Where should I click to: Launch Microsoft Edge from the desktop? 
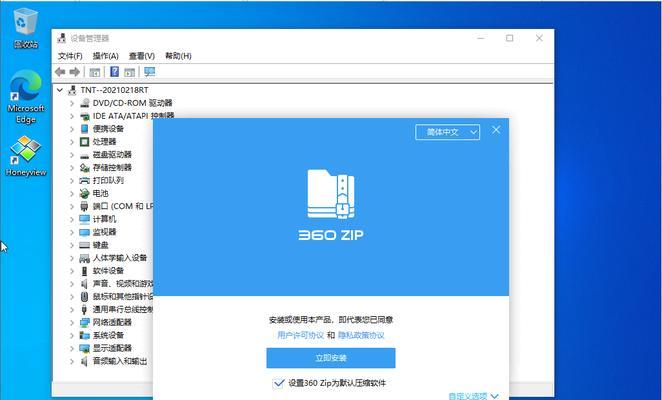point(25,97)
